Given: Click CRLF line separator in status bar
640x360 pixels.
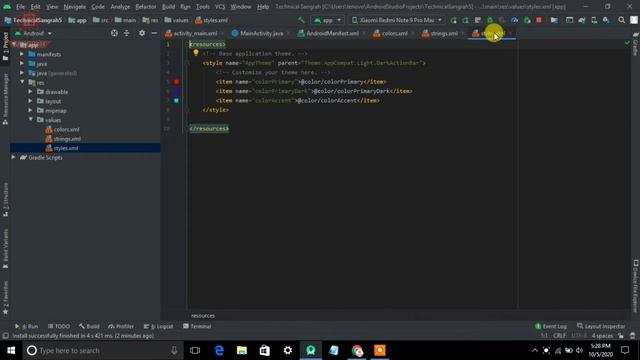Looking at the screenshot, I should click(559, 336).
